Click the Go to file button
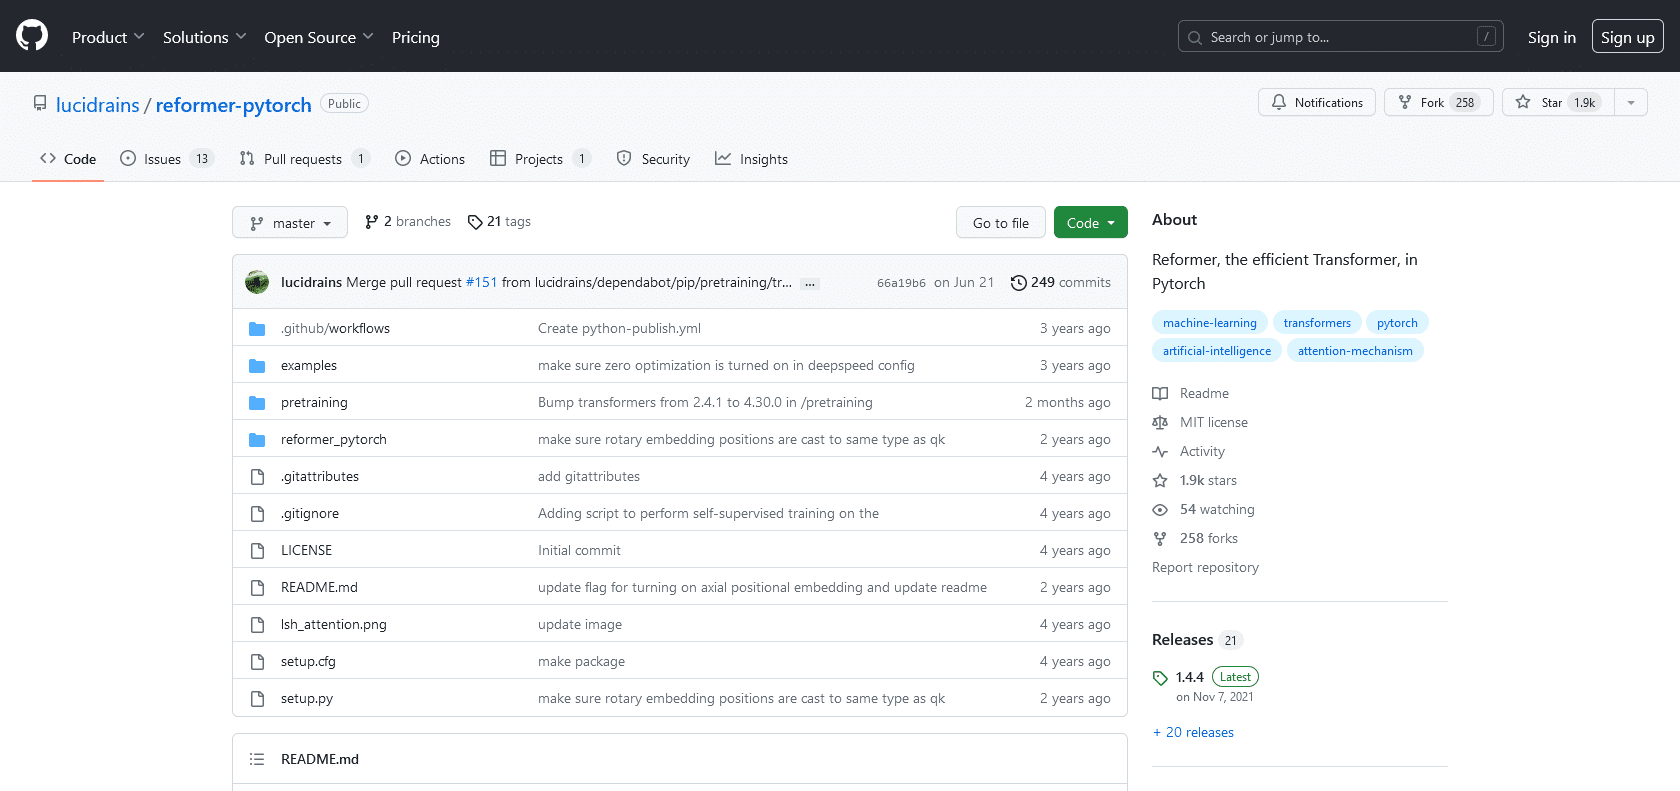The height and width of the screenshot is (791, 1680). click(1001, 222)
